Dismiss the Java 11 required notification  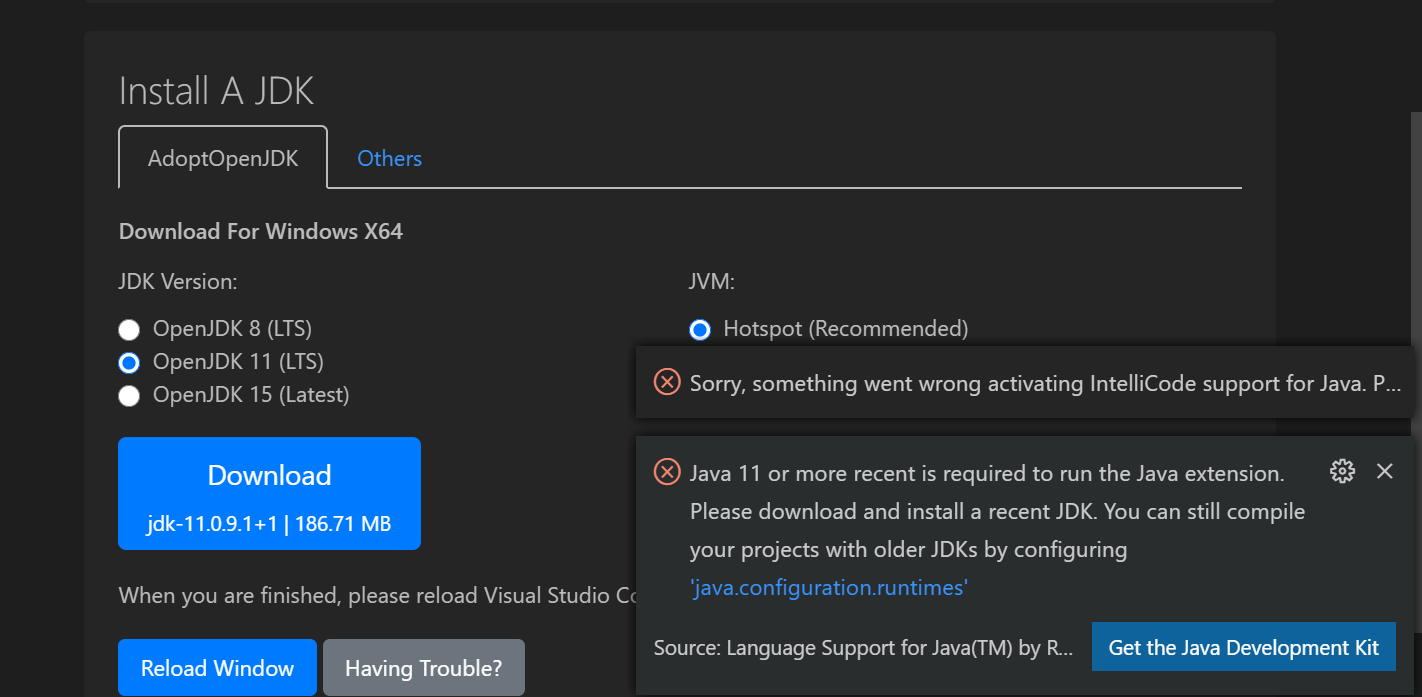coord(1385,471)
